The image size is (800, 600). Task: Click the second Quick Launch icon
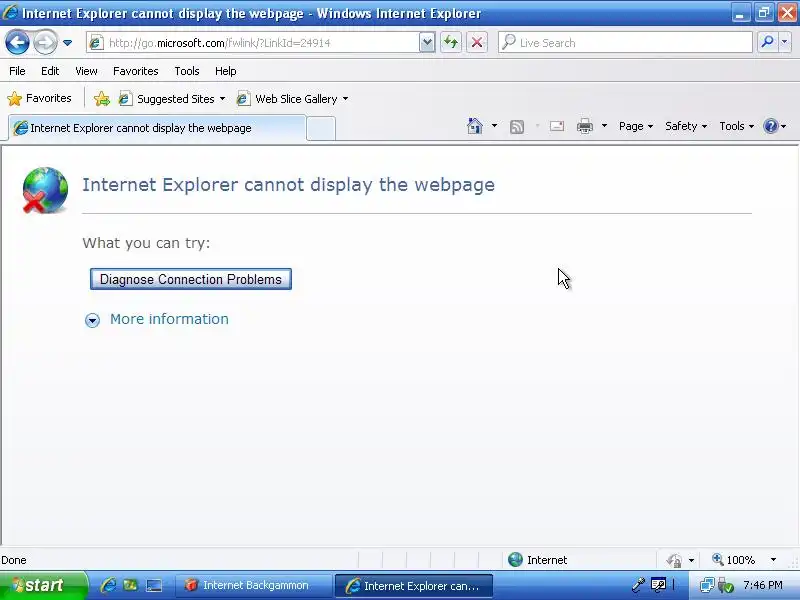click(131, 585)
